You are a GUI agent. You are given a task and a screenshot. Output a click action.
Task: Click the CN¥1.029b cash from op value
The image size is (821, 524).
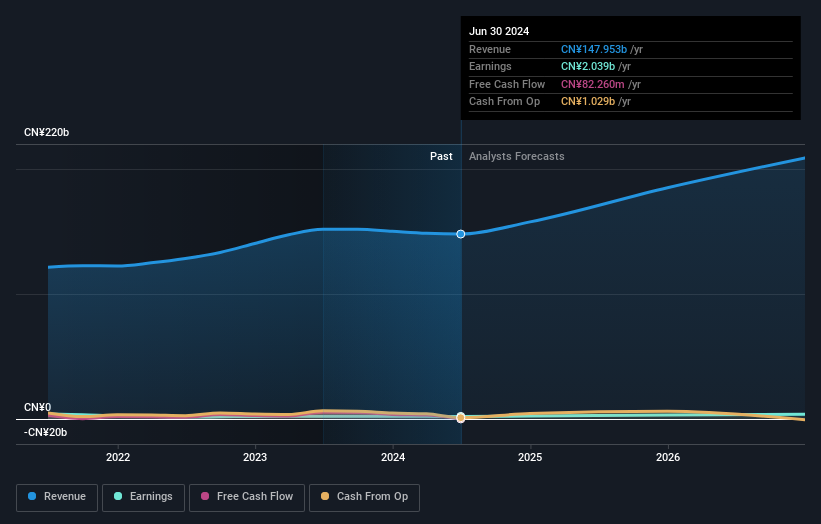click(x=588, y=102)
